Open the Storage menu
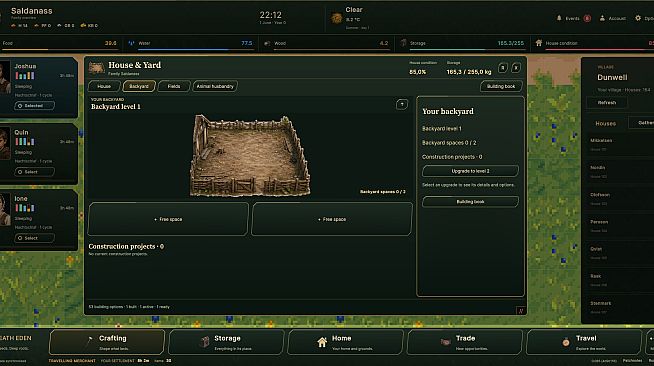This screenshot has height=366, width=654. pos(226,342)
